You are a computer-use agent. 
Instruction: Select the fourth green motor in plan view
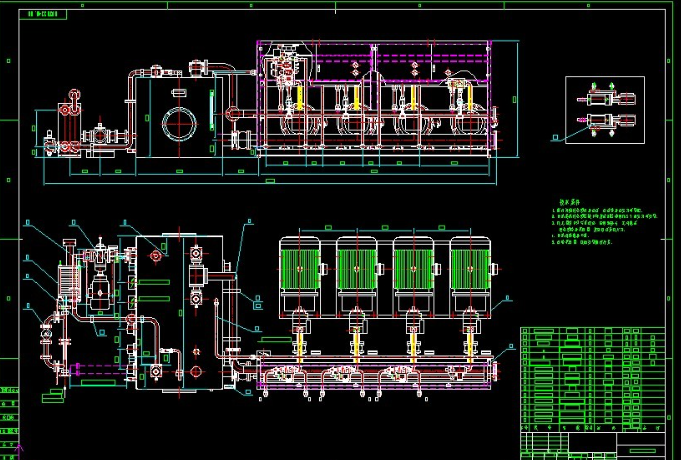click(x=470, y=269)
